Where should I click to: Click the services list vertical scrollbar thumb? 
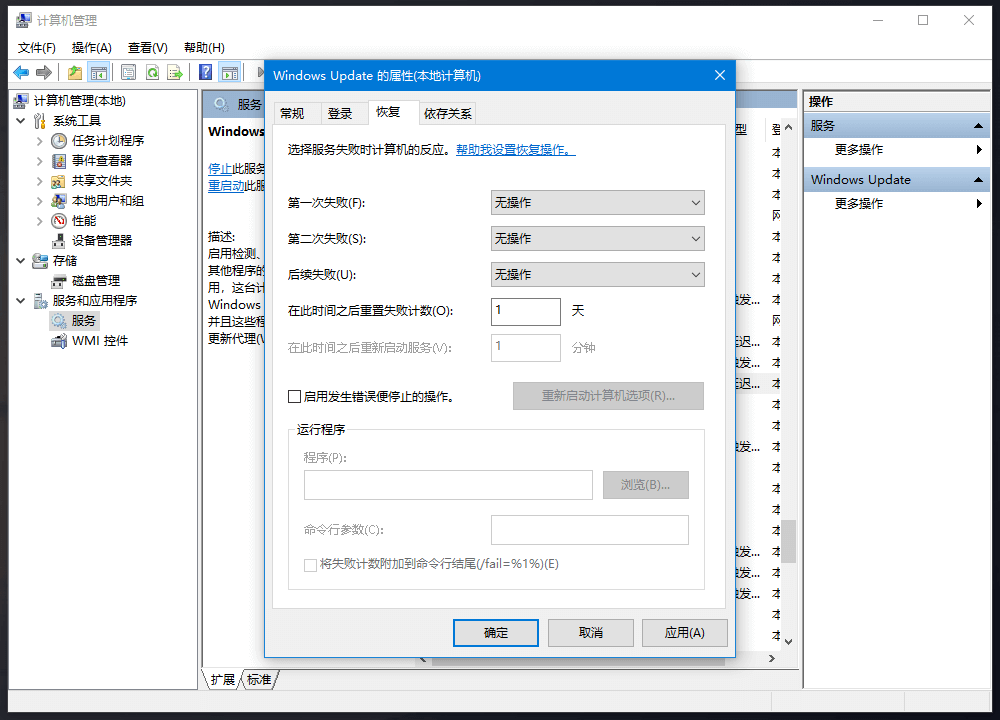789,541
